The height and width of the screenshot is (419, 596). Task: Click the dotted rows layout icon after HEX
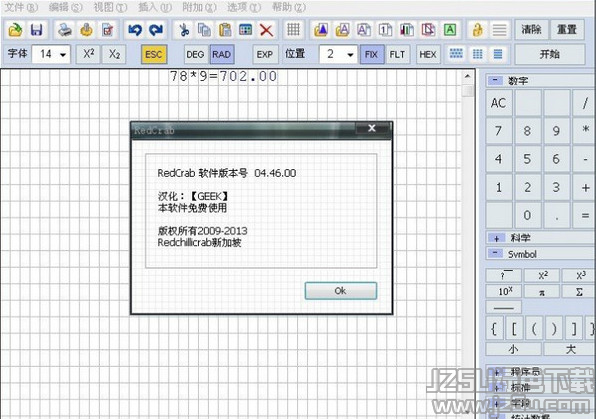(x=456, y=54)
